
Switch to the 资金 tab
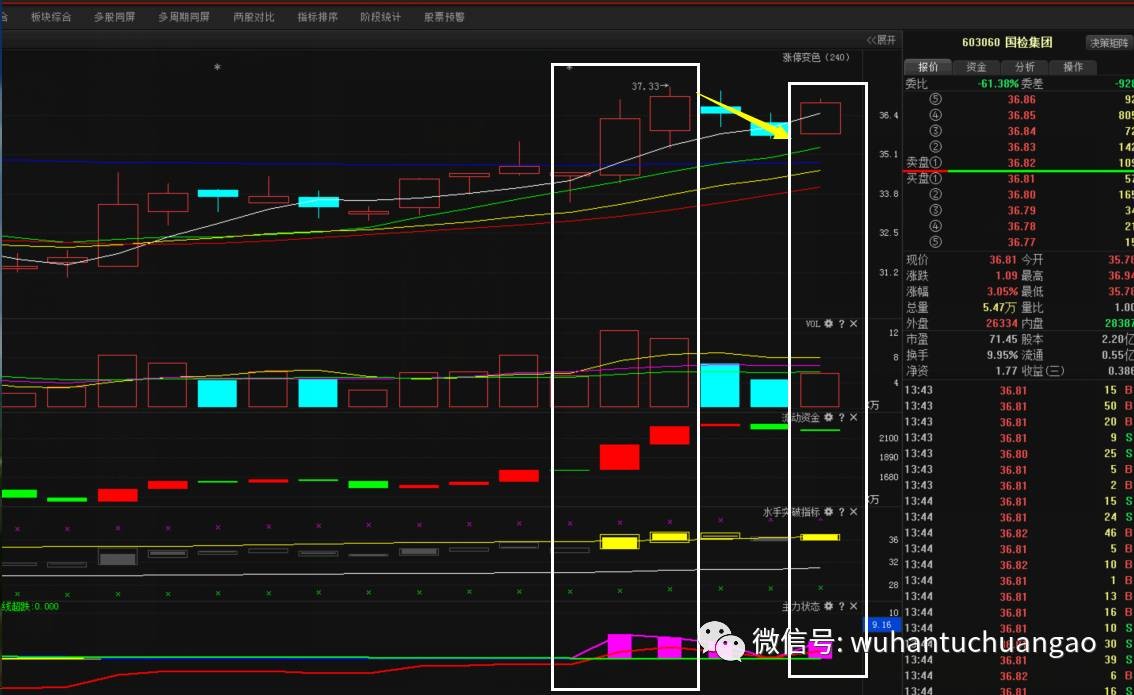(976, 67)
